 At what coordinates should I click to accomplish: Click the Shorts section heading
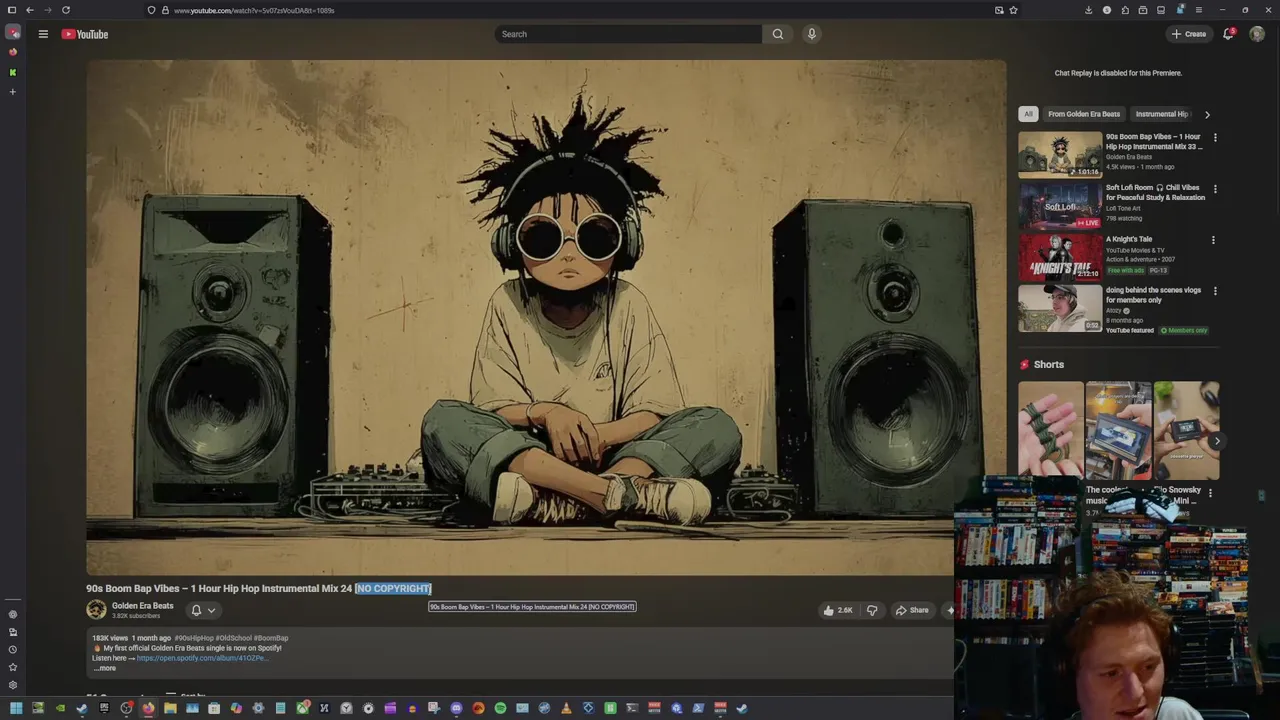1049,365
